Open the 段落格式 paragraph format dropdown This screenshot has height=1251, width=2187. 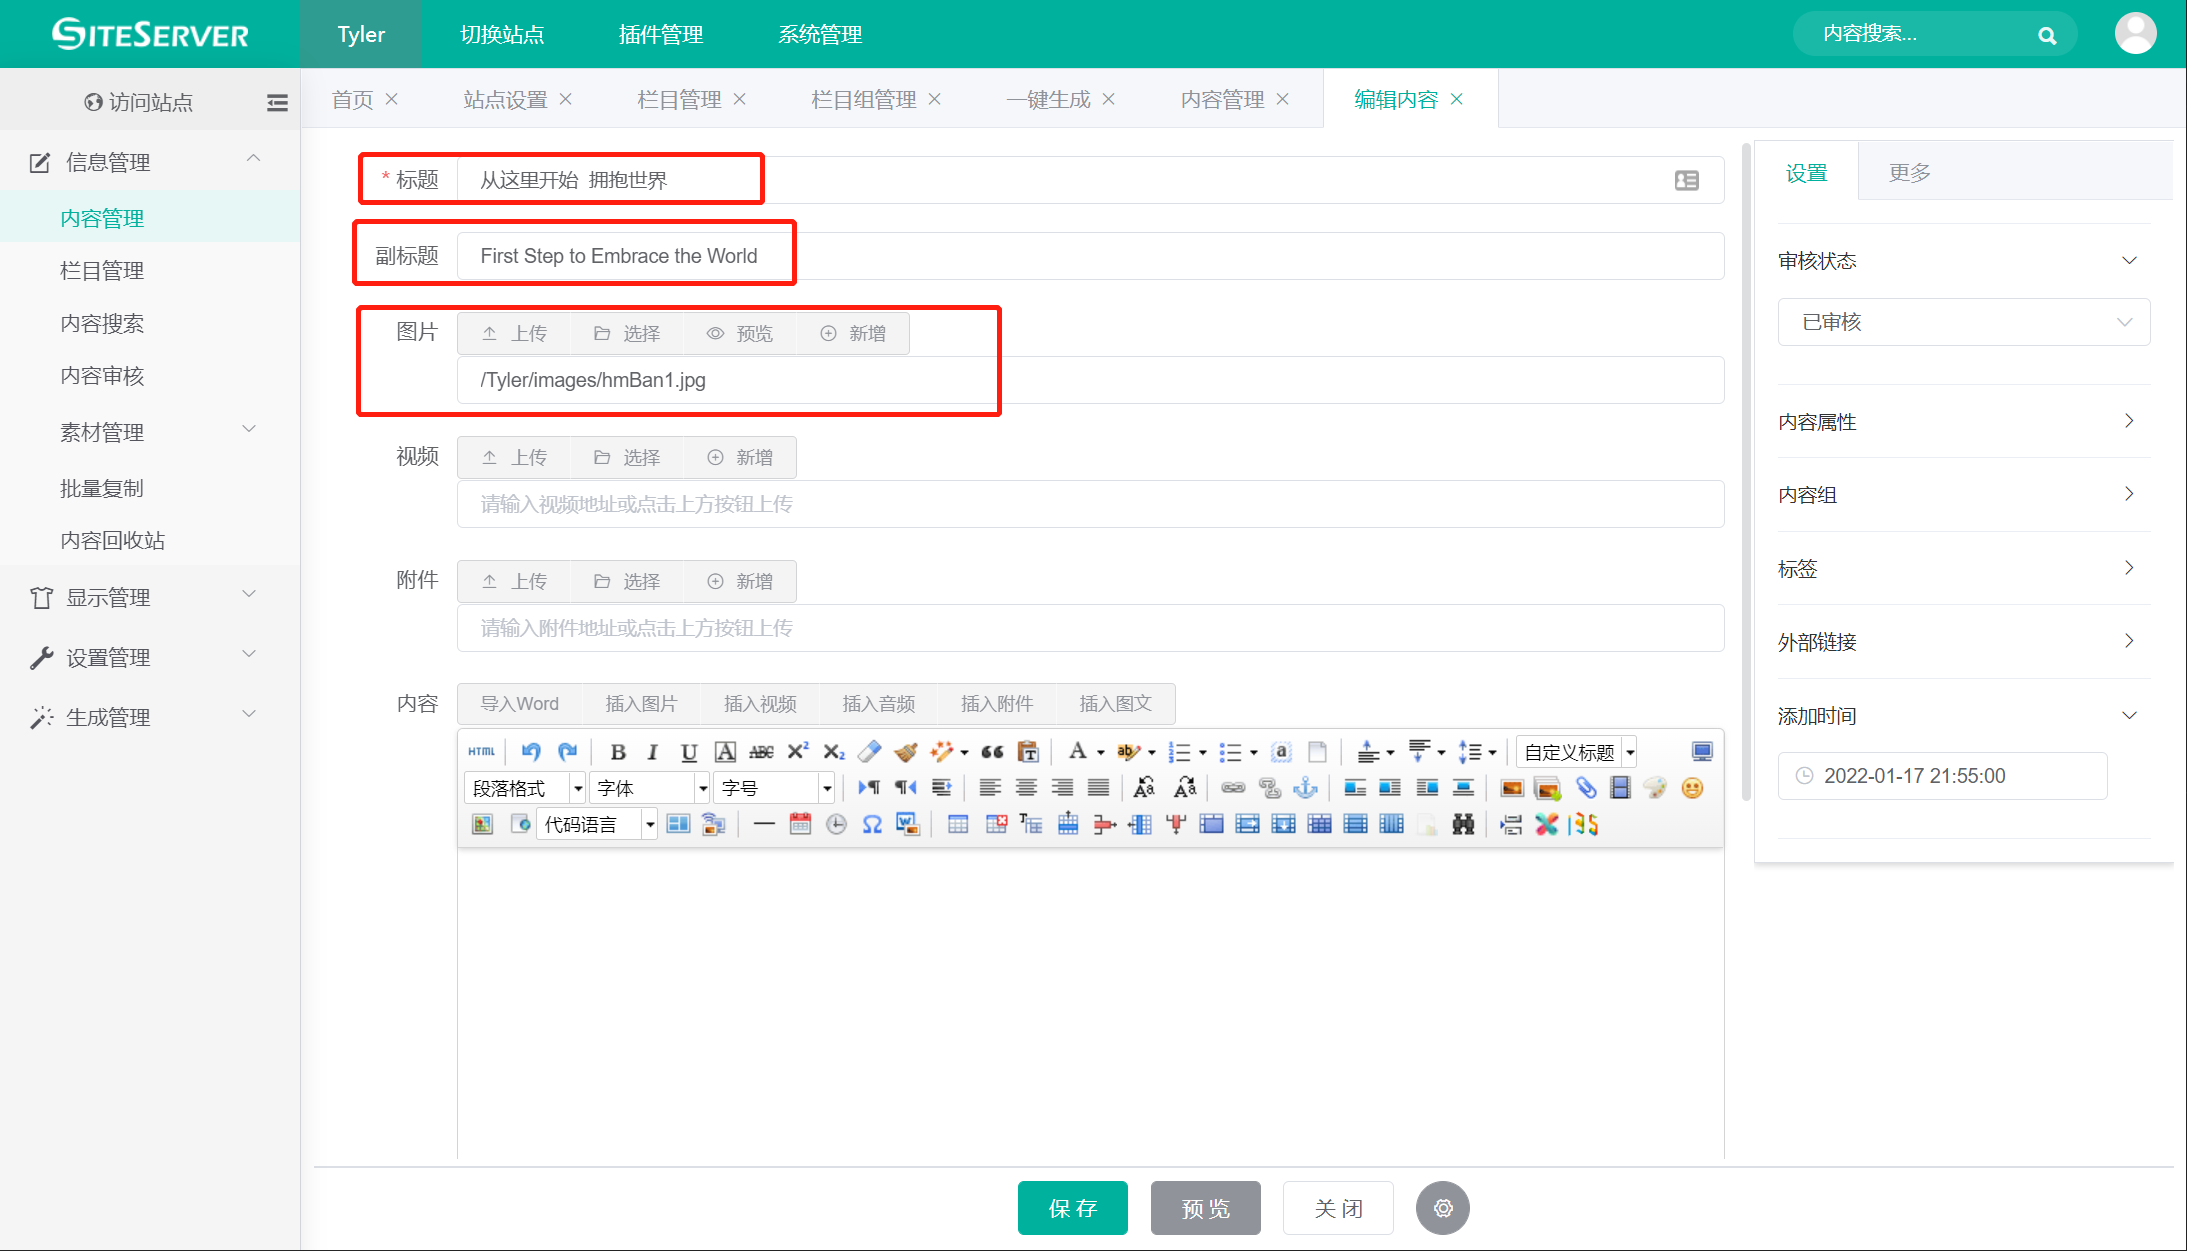coord(524,788)
